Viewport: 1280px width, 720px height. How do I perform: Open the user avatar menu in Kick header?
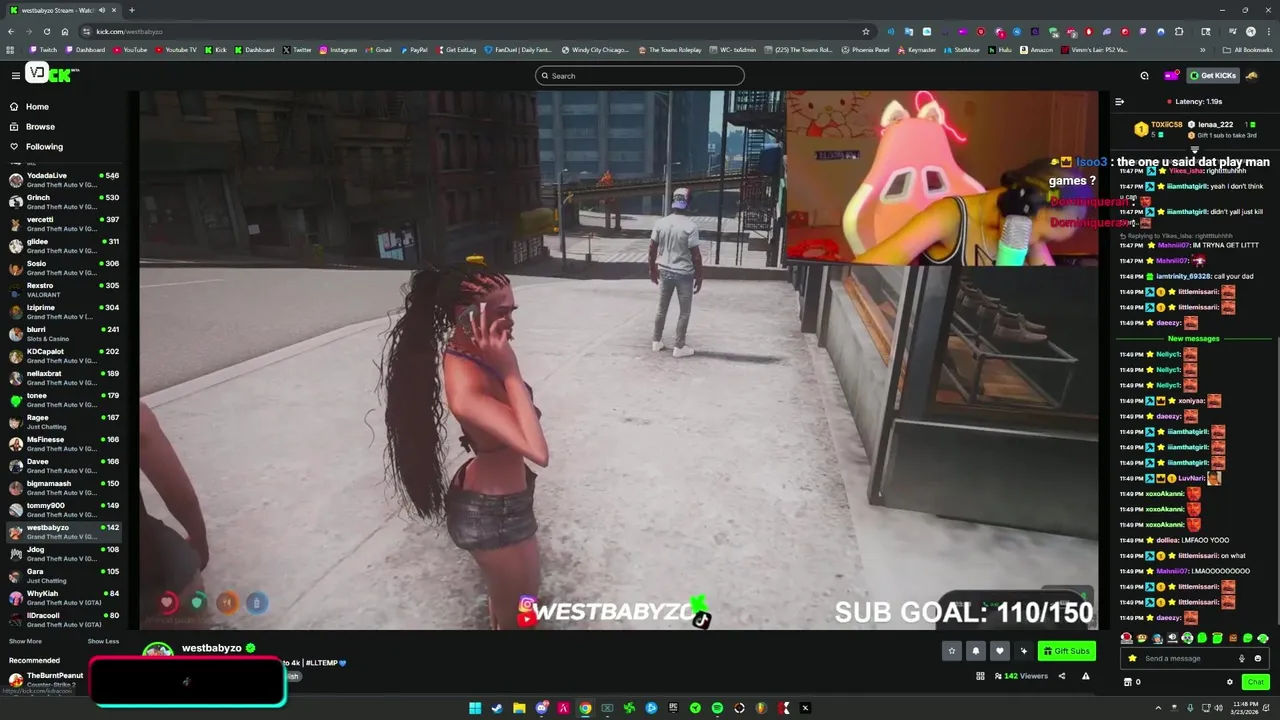[1252, 75]
